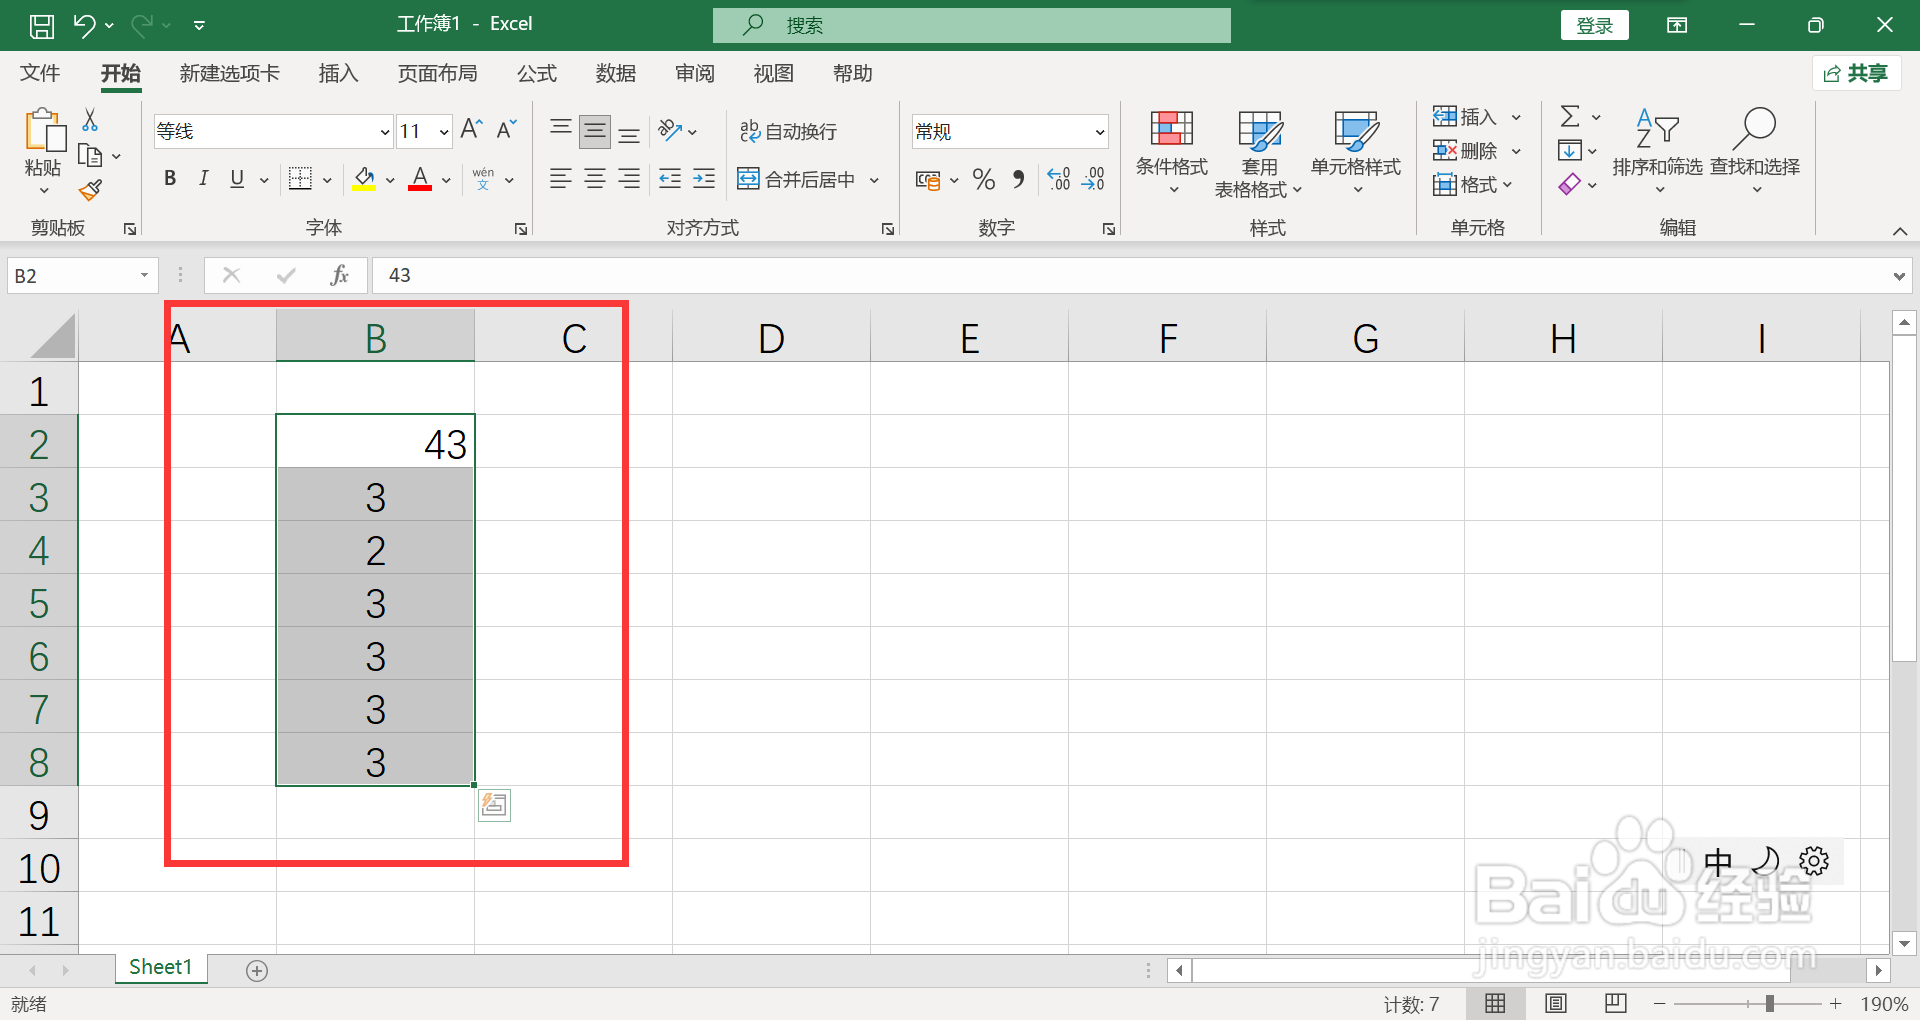Image resolution: width=1920 pixels, height=1020 pixels.
Task: Expand the formula bar
Action: 1898,276
